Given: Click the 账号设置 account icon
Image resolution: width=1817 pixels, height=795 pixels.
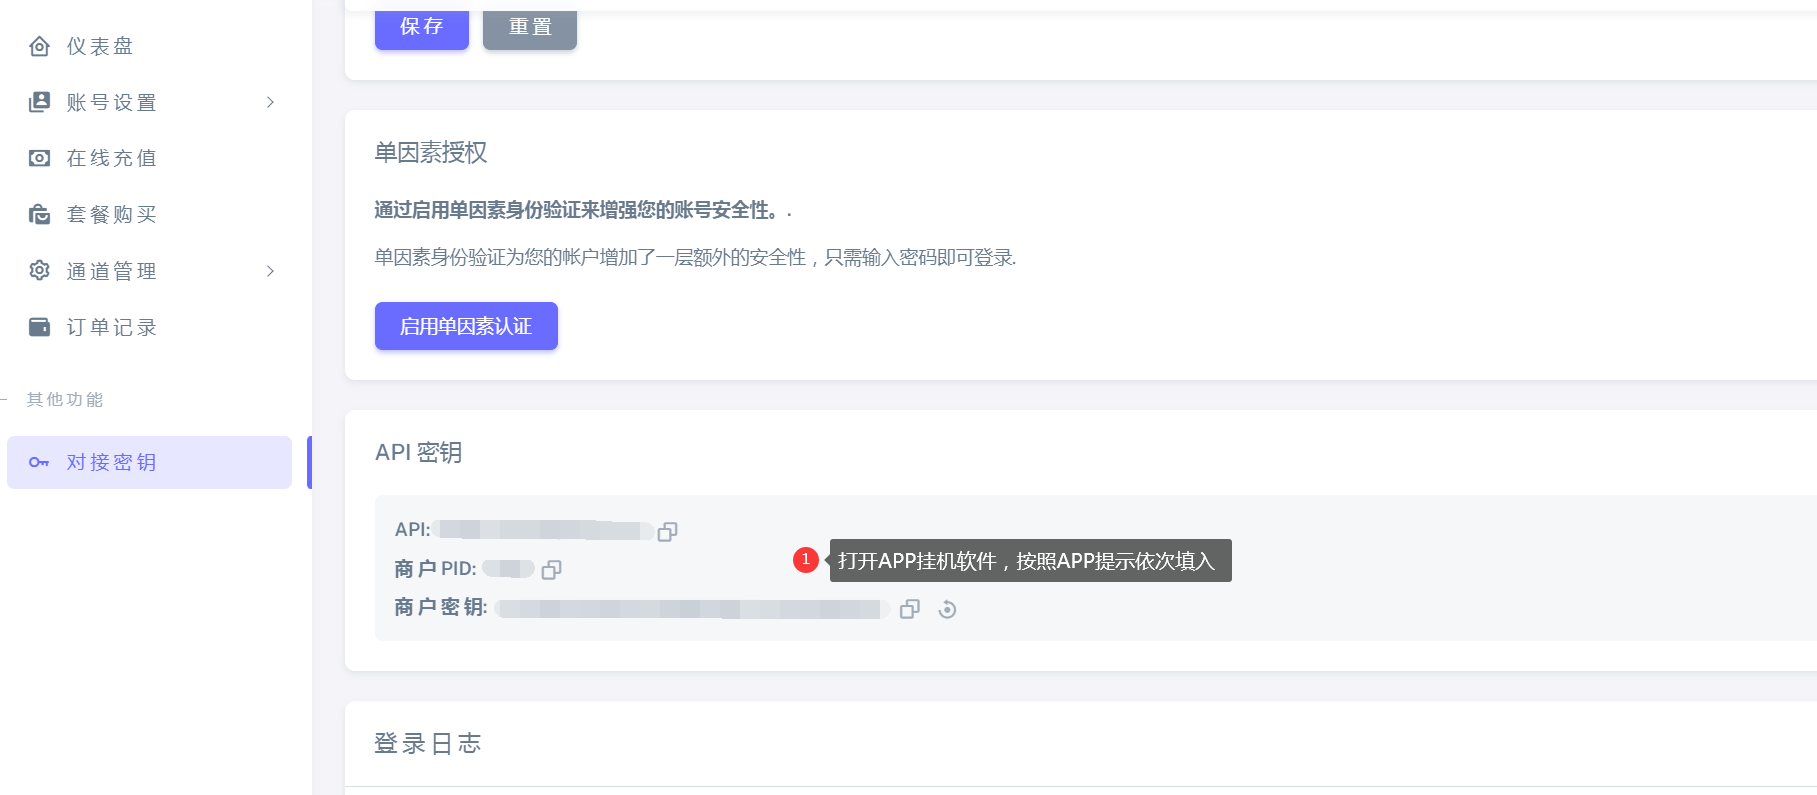Looking at the screenshot, I should click(x=39, y=102).
